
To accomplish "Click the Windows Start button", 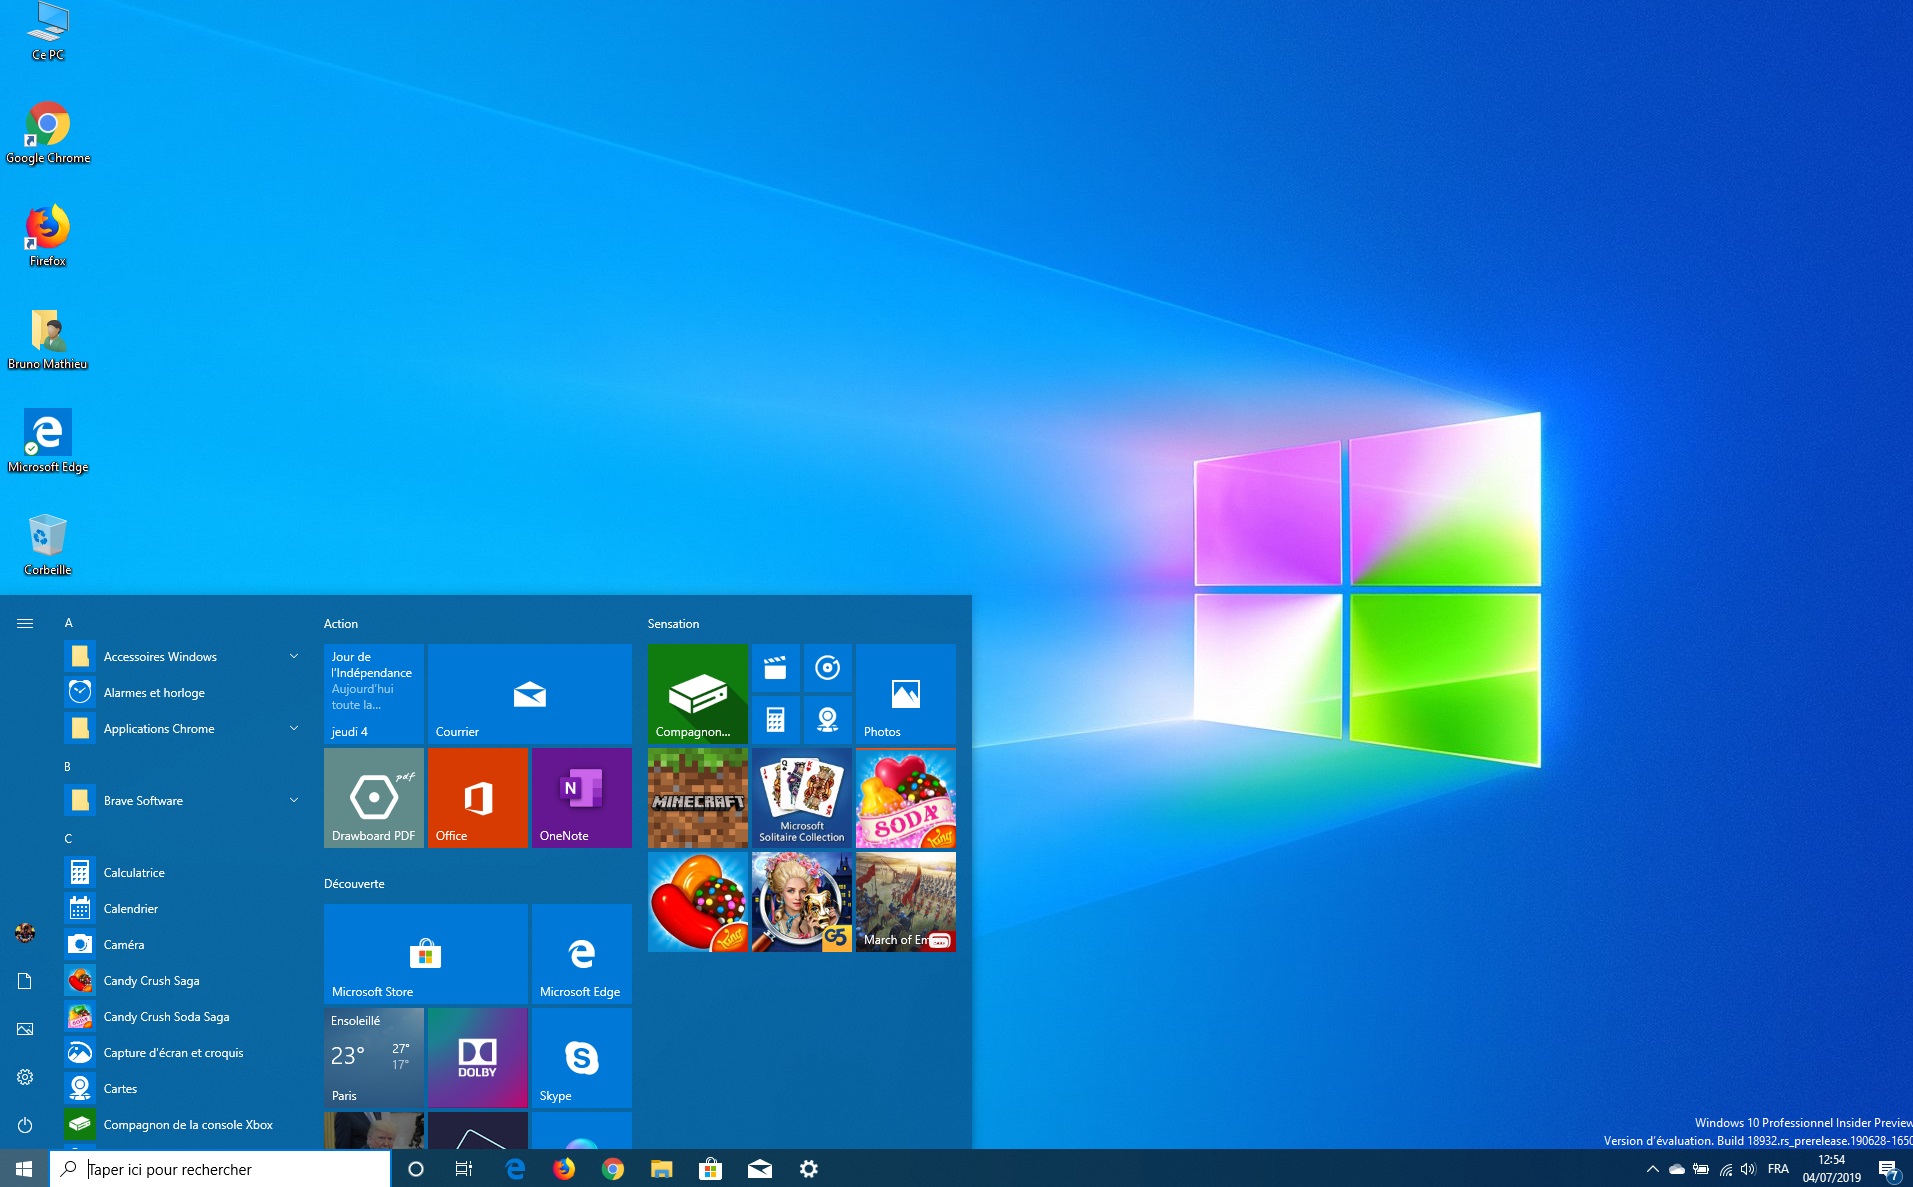I will [x=25, y=1168].
